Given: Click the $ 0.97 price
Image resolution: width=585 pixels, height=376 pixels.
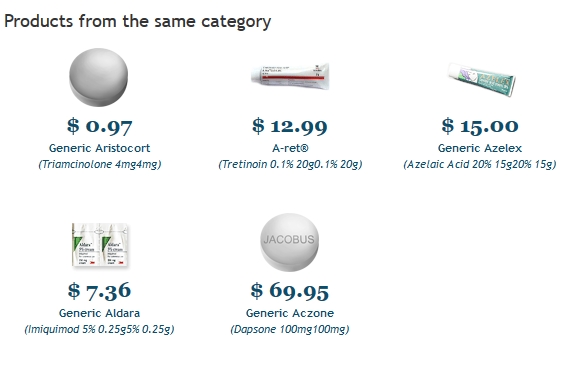Looking at the screenshot, I should (100, 126).
